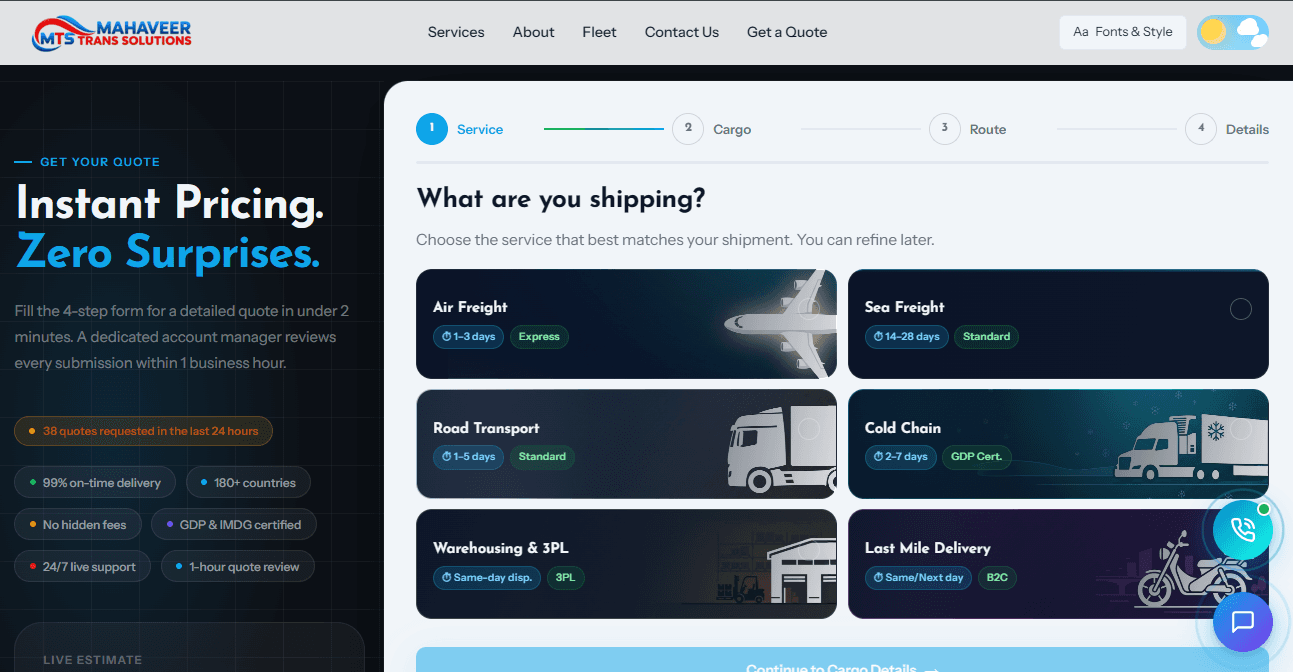Click the "99% on-time delivery" chip

[95, 483]
